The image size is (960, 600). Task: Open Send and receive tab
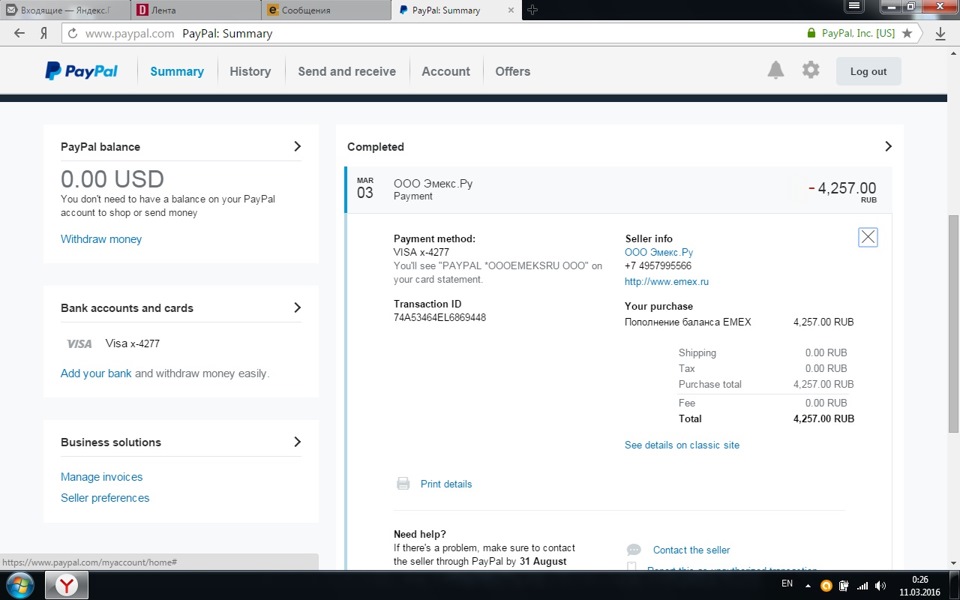(347, 71)
